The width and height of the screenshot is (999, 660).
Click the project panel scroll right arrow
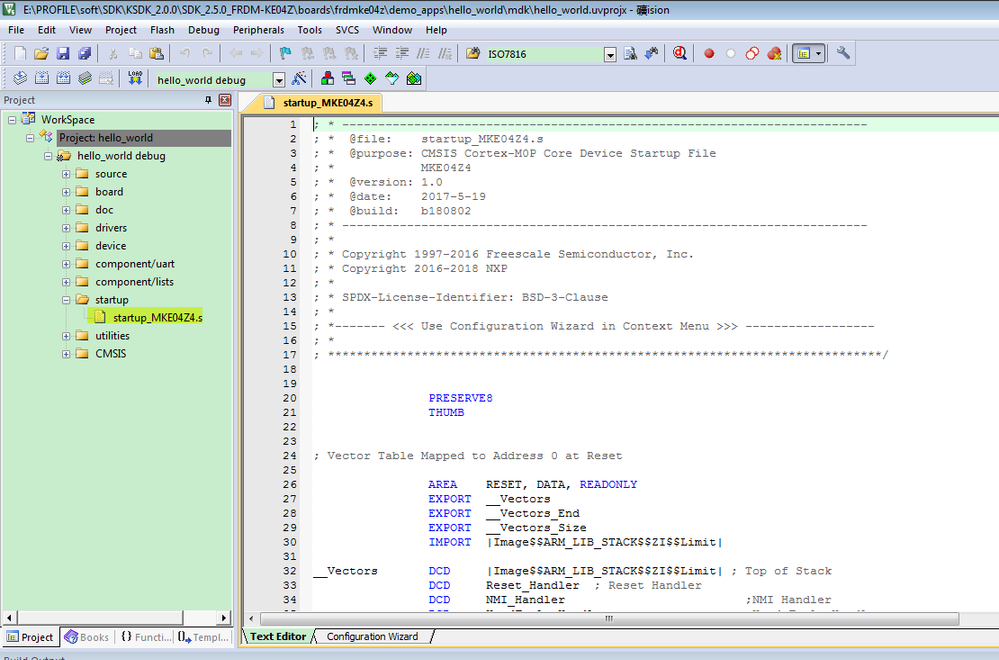click(x=224, y=618)
